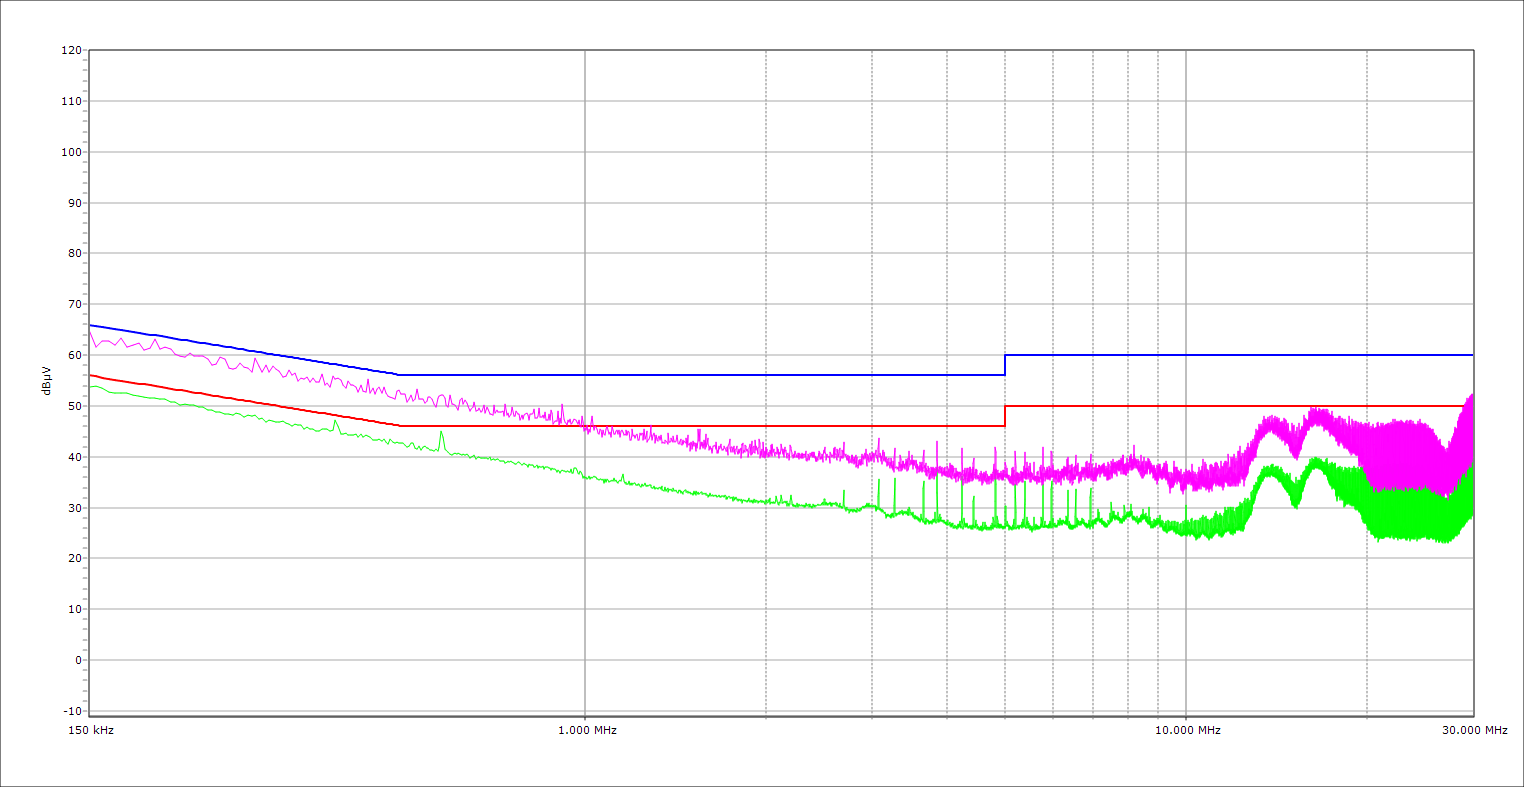Click the -10 value on y-axis
The image size is (1524, 787).
pos(71,711)
